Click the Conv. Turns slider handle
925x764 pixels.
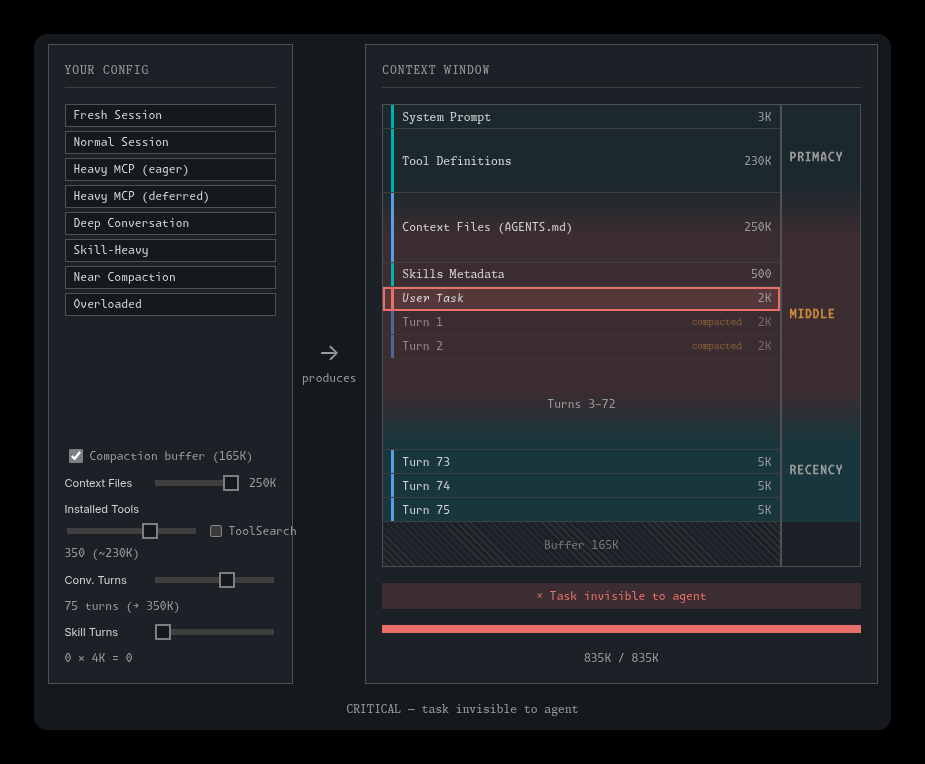[x=227, y=580]
